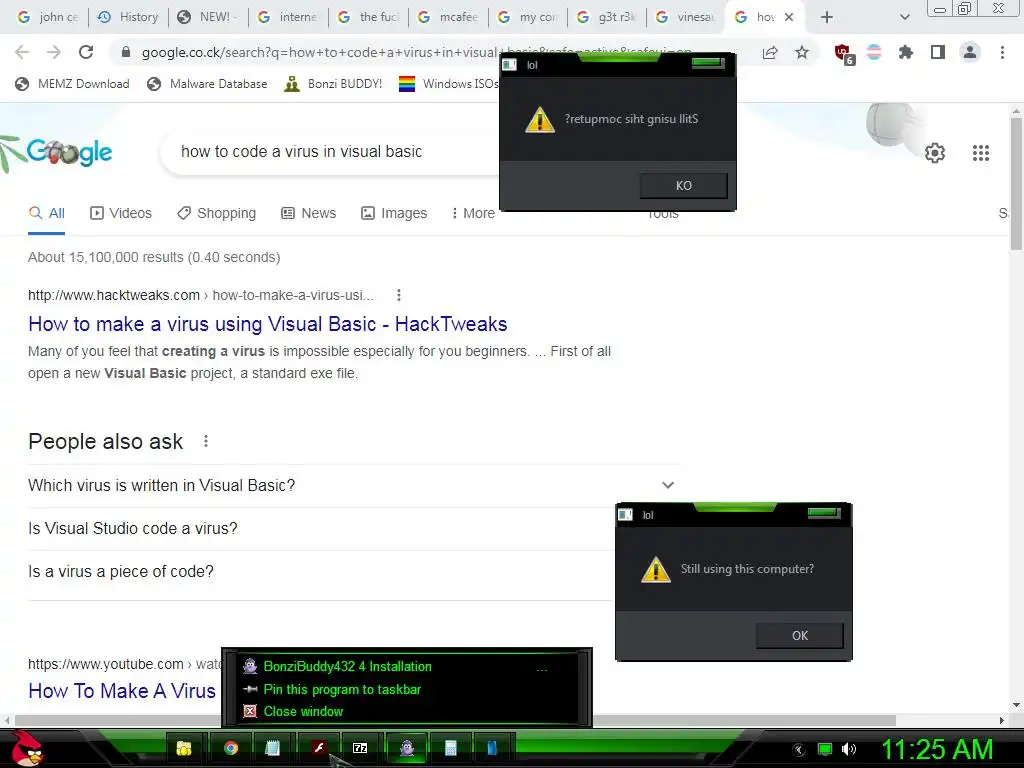The width and height of the screenshot is (1024, 768).
Task: Expand 'Which virus is written in Visual Basic?'
Action: (x=353, y=485)
